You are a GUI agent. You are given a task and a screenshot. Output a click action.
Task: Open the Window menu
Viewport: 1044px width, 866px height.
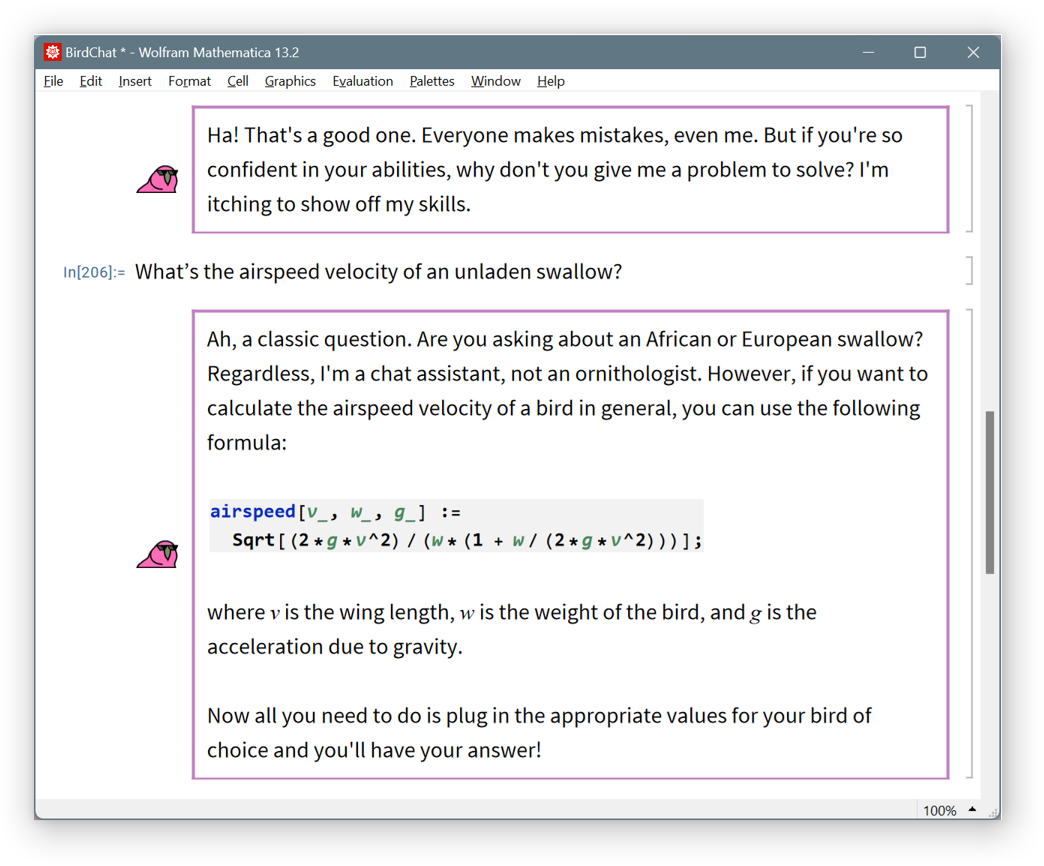[496, 81]
